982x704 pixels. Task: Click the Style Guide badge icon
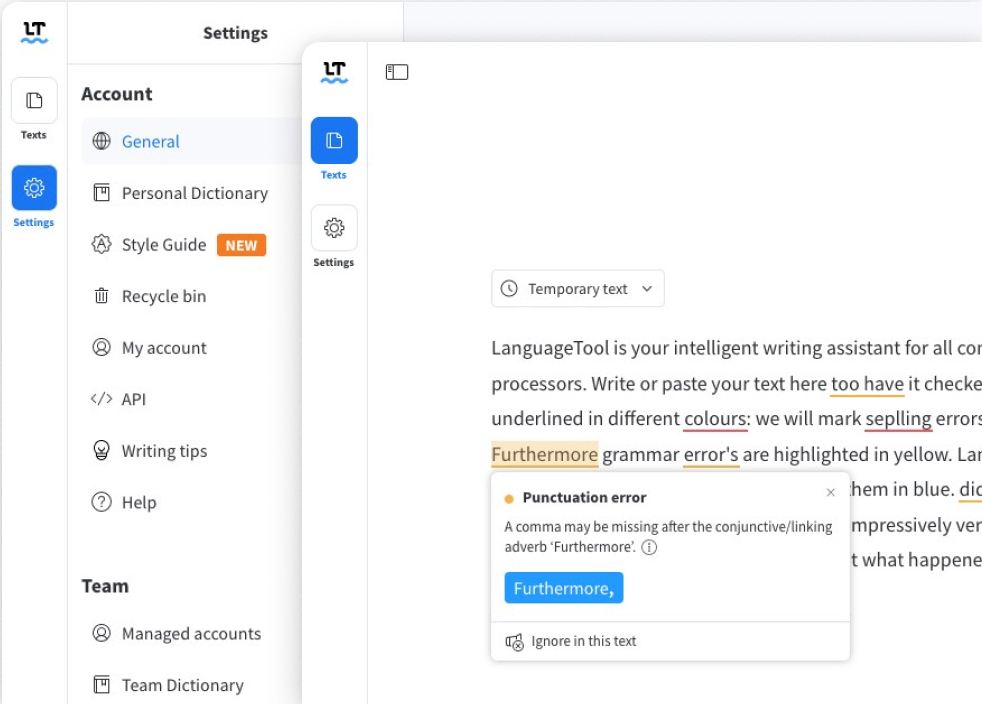coord(101,244)
